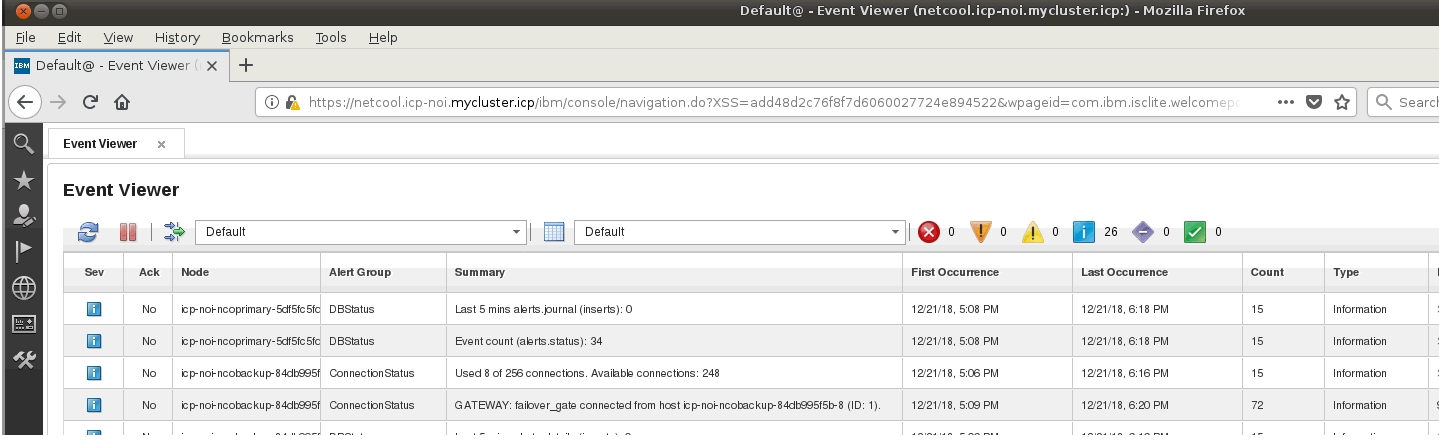Click the Firefox search box
Viewport: 1439px width, 441px height.
click(1403, 102)
